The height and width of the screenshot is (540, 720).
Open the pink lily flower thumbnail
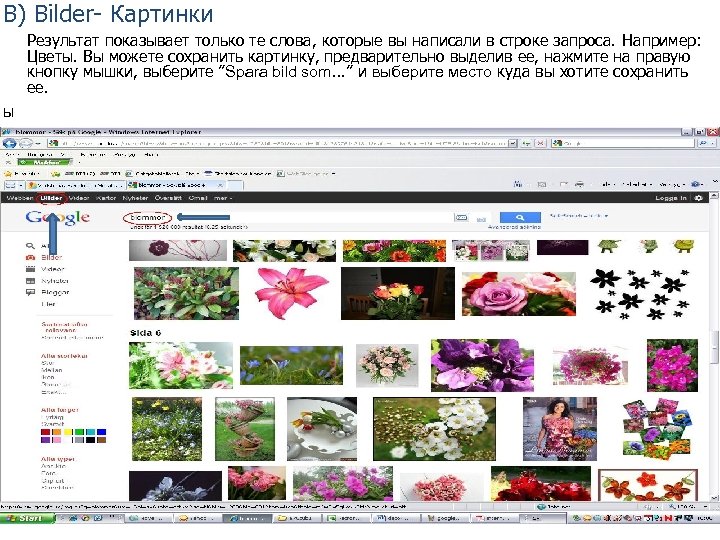point(291,293)
